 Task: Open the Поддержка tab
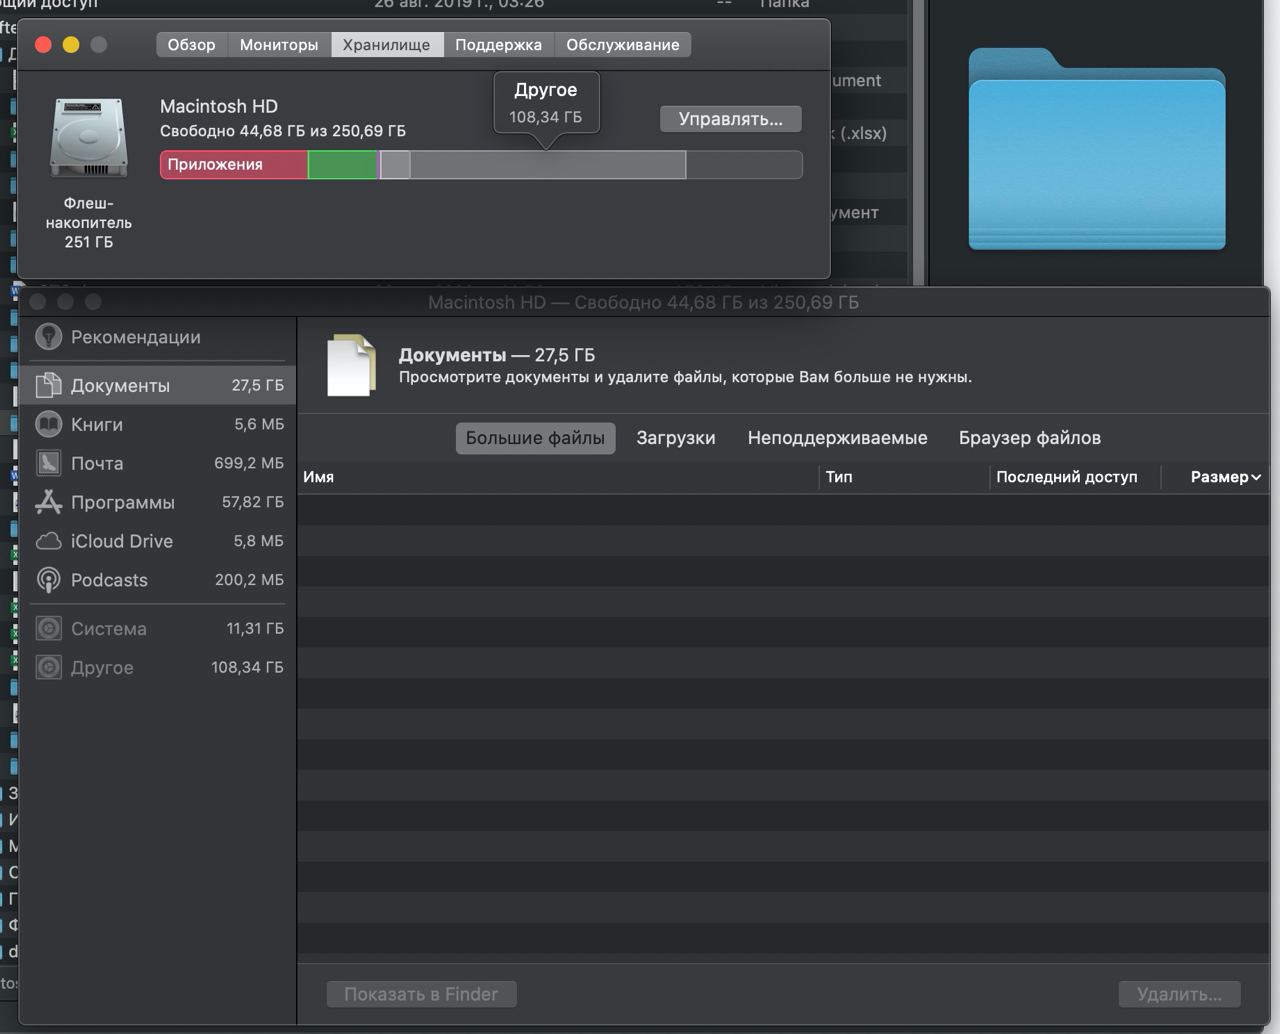(x=498, y=44)
